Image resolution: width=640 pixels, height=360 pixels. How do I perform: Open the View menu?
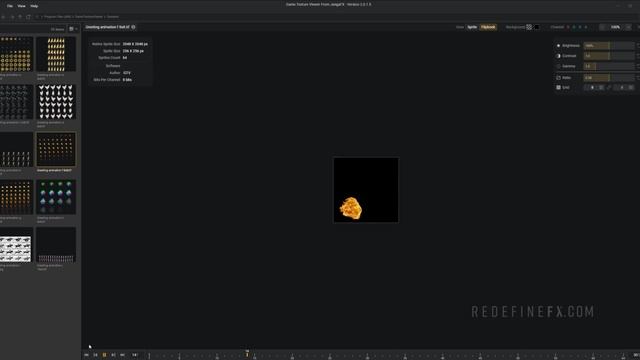(x=21, y=6)
